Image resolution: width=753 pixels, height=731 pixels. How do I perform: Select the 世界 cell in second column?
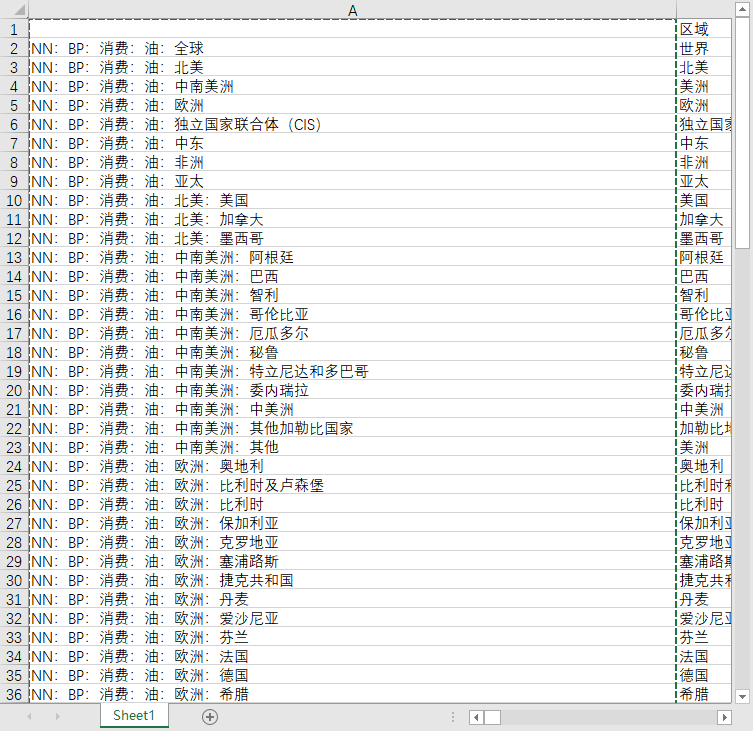[x=704, y=49]
